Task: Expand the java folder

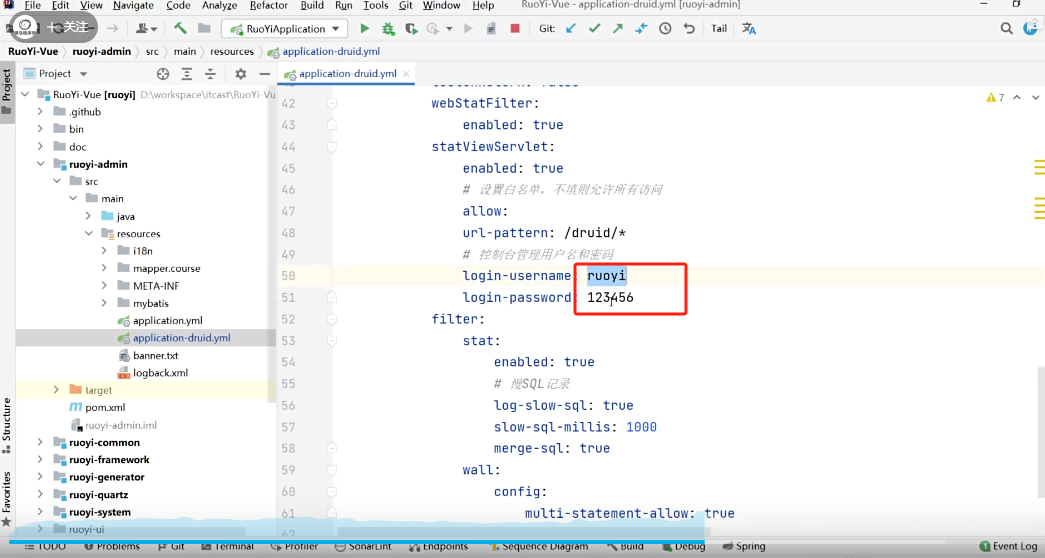Action: point(88,216)
